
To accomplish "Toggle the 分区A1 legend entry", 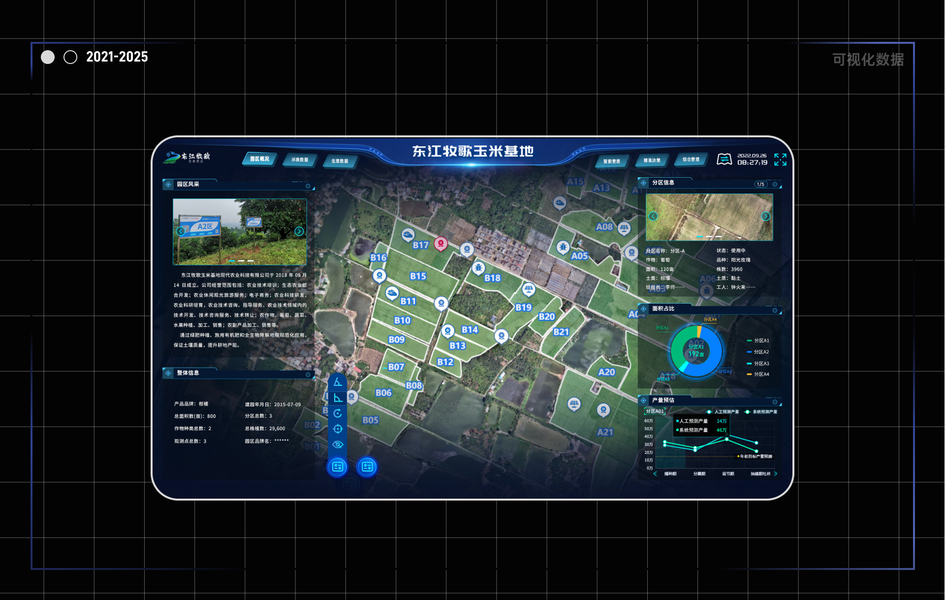I will click(758, 341).
